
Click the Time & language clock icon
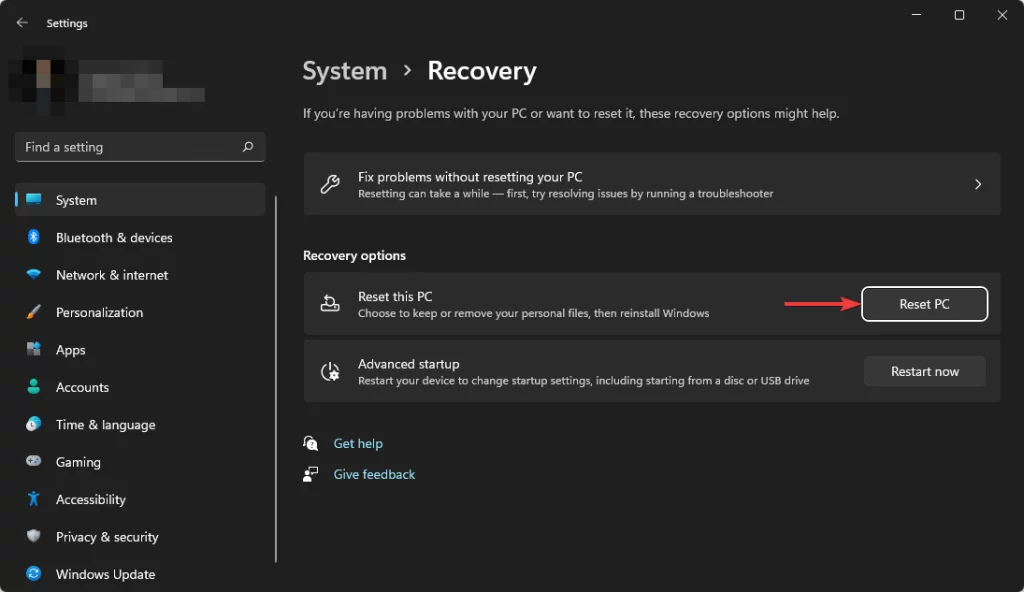[x=31, y=424]
